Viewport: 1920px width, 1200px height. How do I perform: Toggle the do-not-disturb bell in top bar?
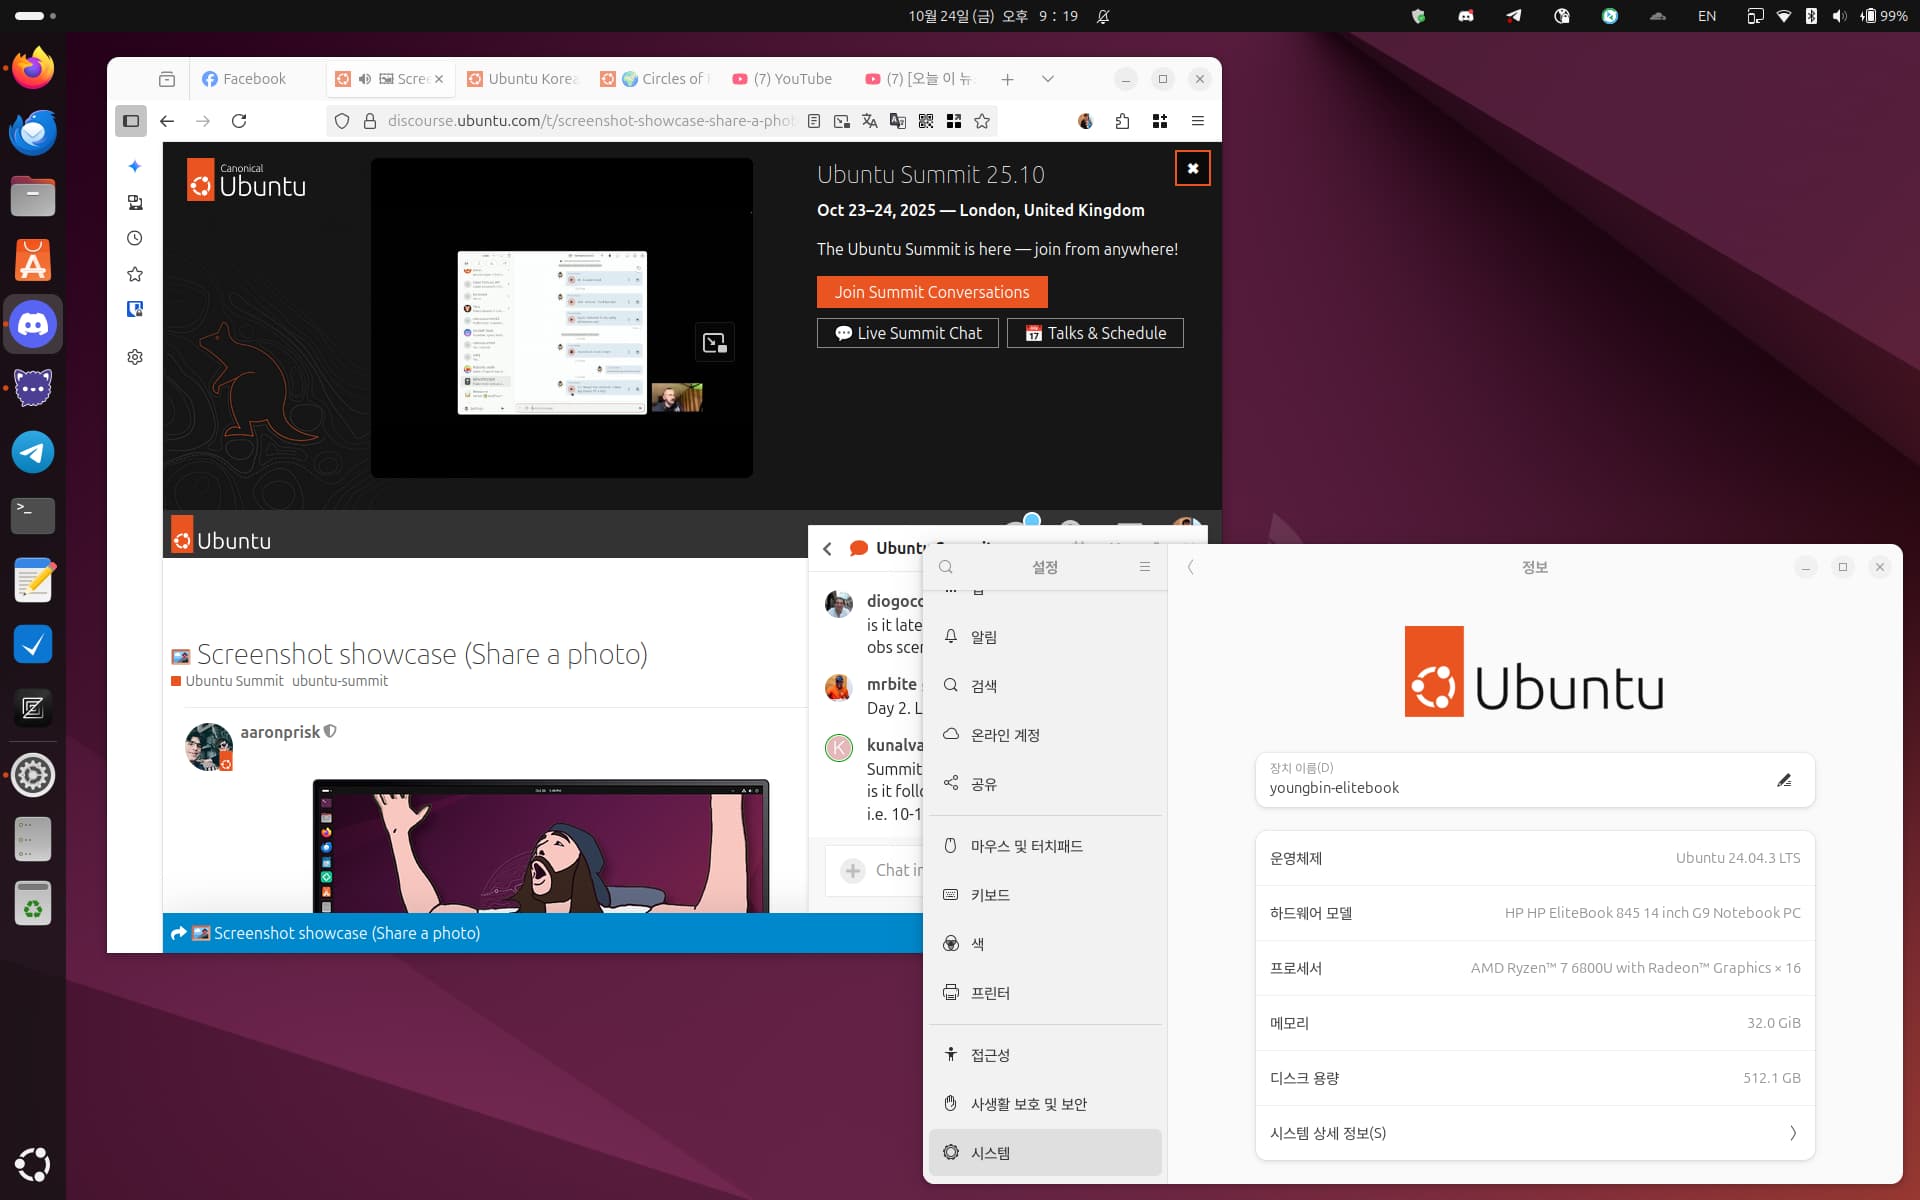pos(1103,16)
